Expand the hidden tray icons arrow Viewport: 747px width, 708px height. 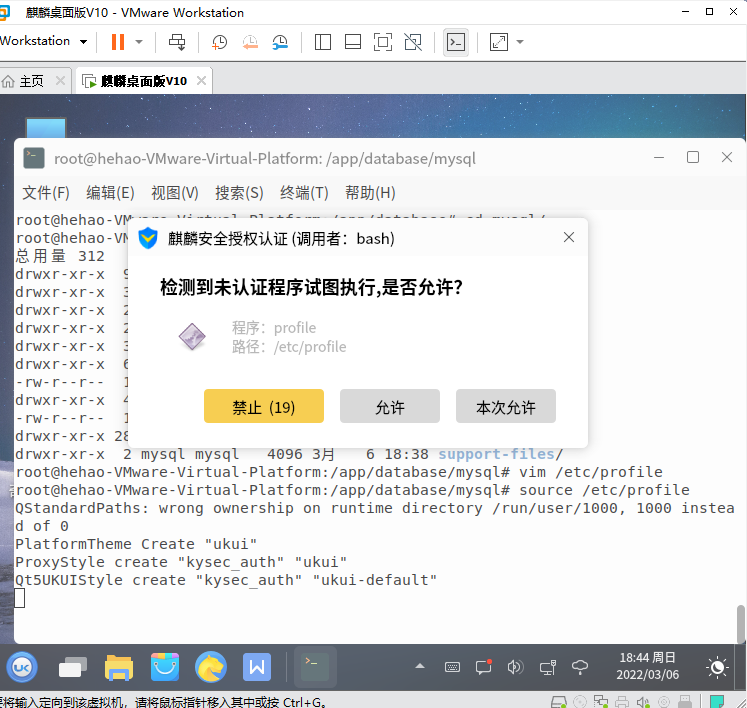420,667
